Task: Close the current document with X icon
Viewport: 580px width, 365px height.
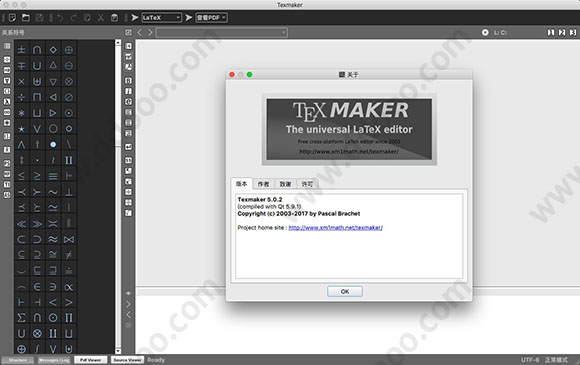Action: pos(485,33)
